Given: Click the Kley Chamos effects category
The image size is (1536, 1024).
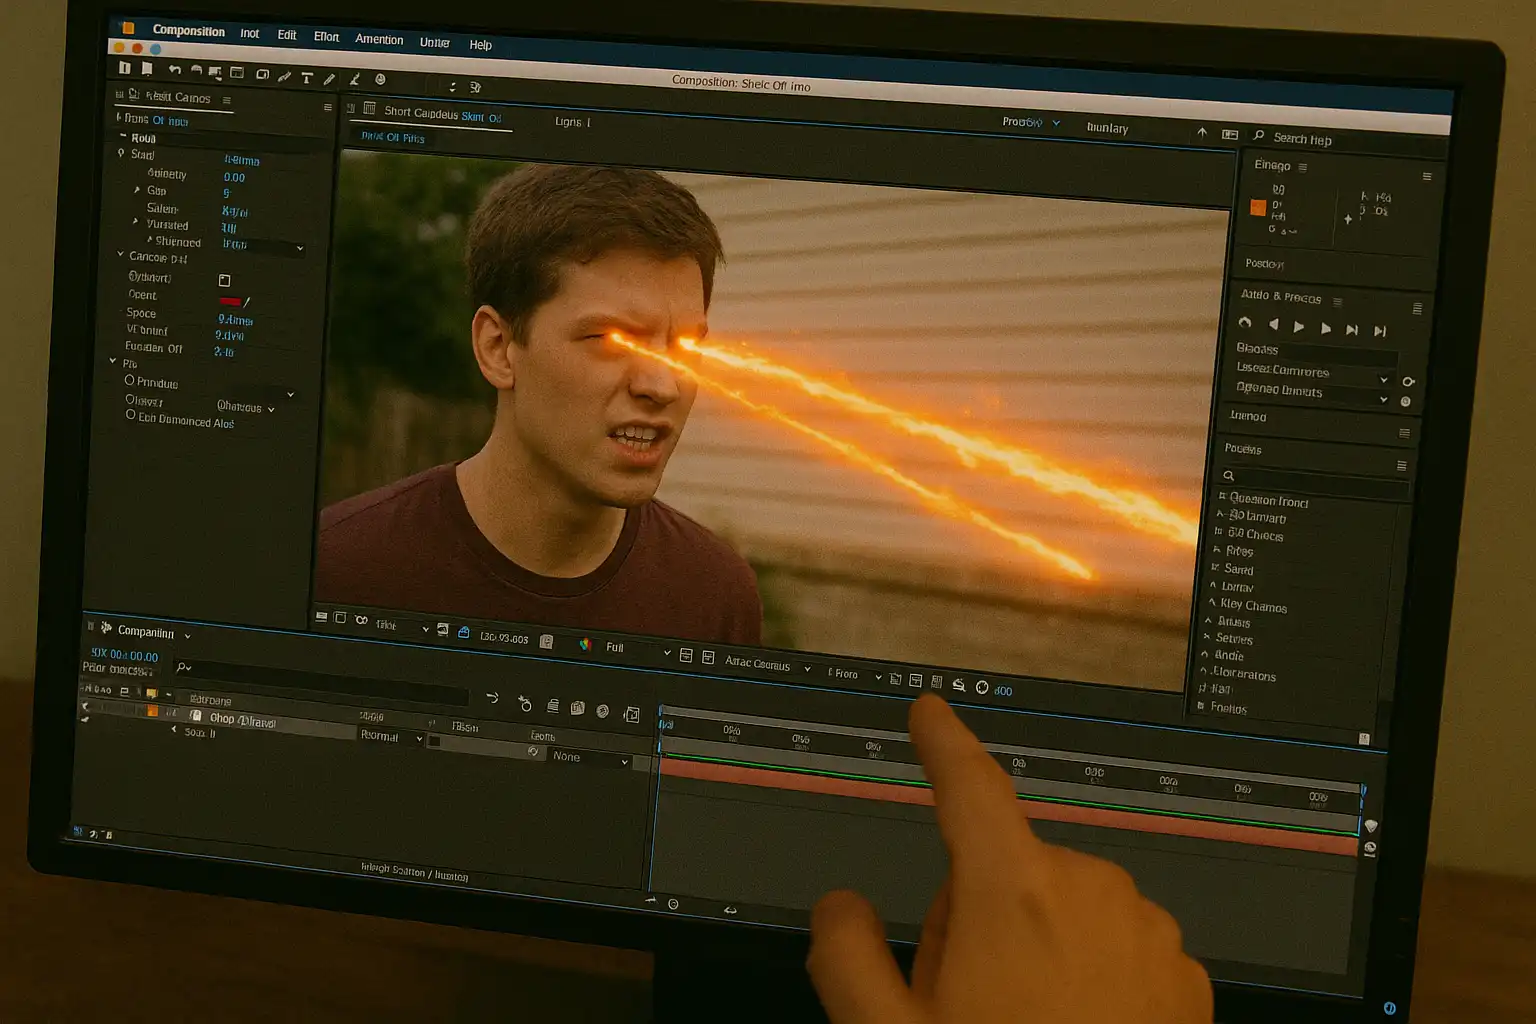Looking at the screenshot, I should click(1253, 606).
